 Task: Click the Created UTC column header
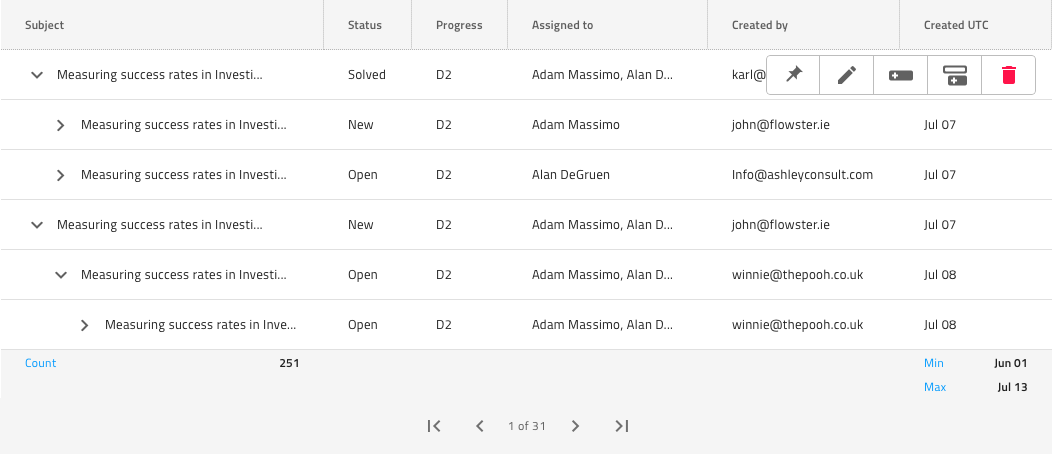coord(956,25)
